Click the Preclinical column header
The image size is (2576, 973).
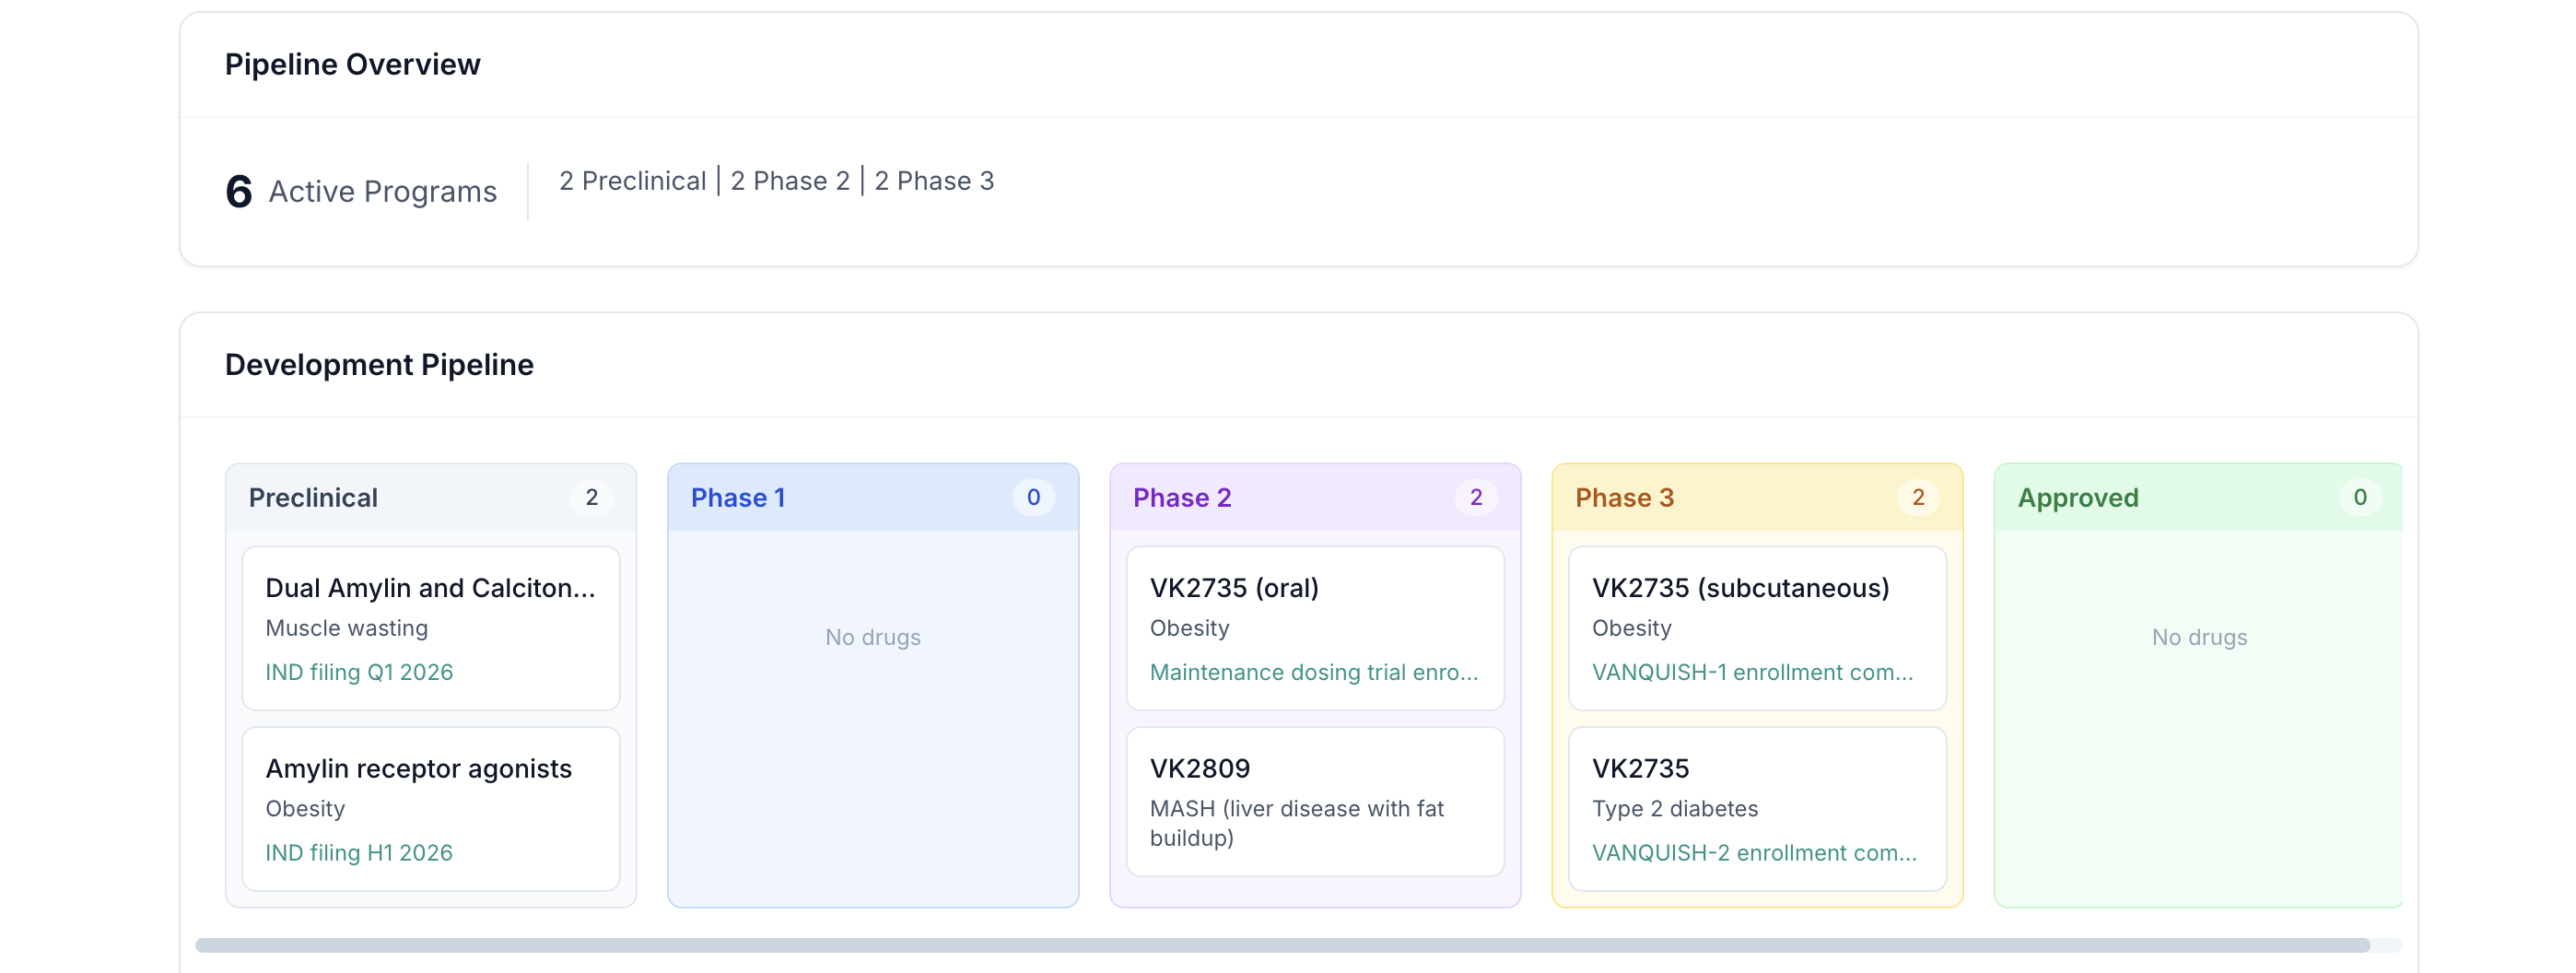point(313,497)
